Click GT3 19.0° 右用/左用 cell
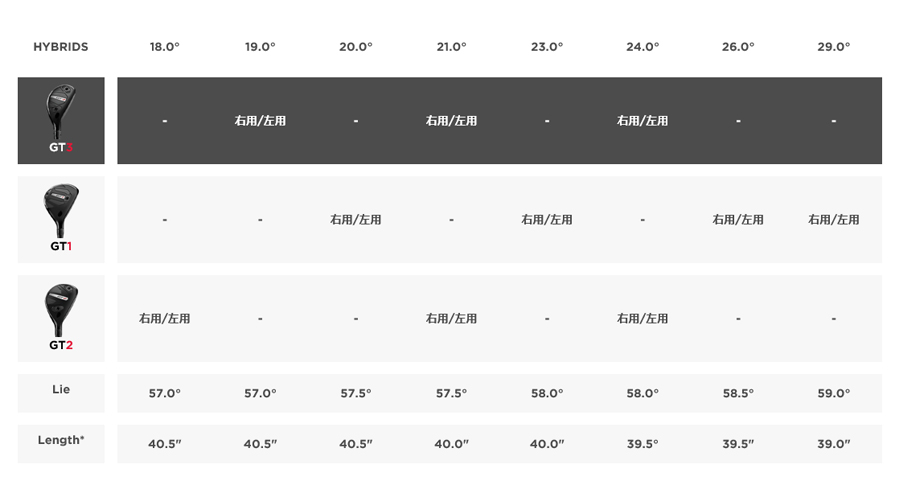Image resolution: width=900 pixels, height=500 pixels. 260,121
